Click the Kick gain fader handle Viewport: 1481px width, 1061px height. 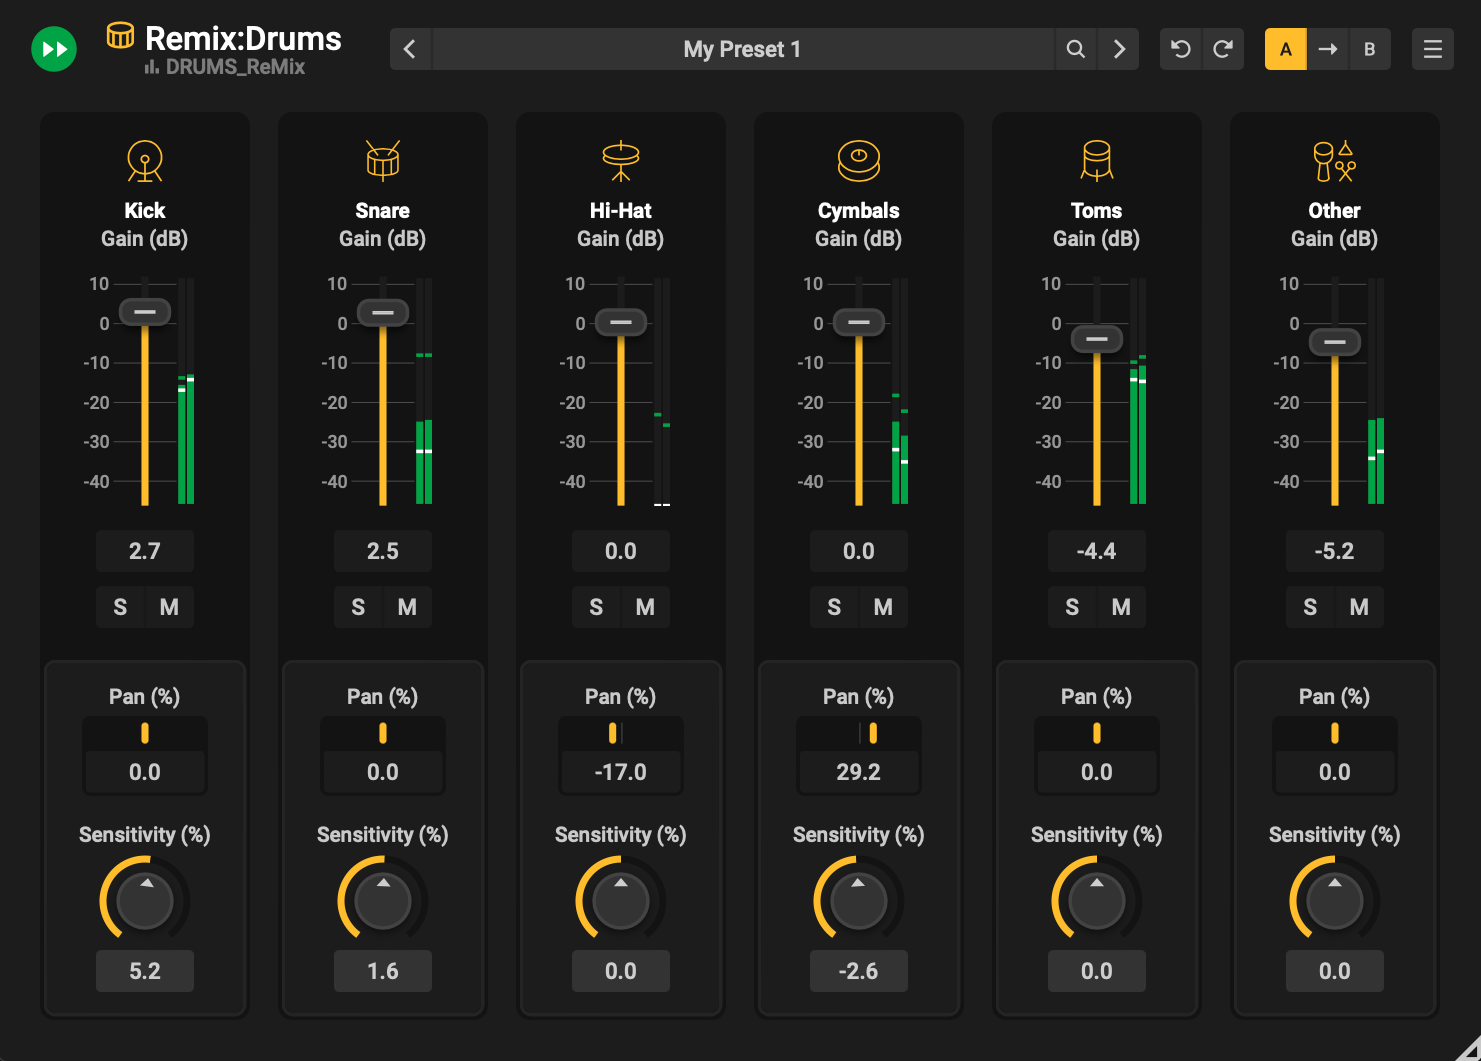(145, 312)
